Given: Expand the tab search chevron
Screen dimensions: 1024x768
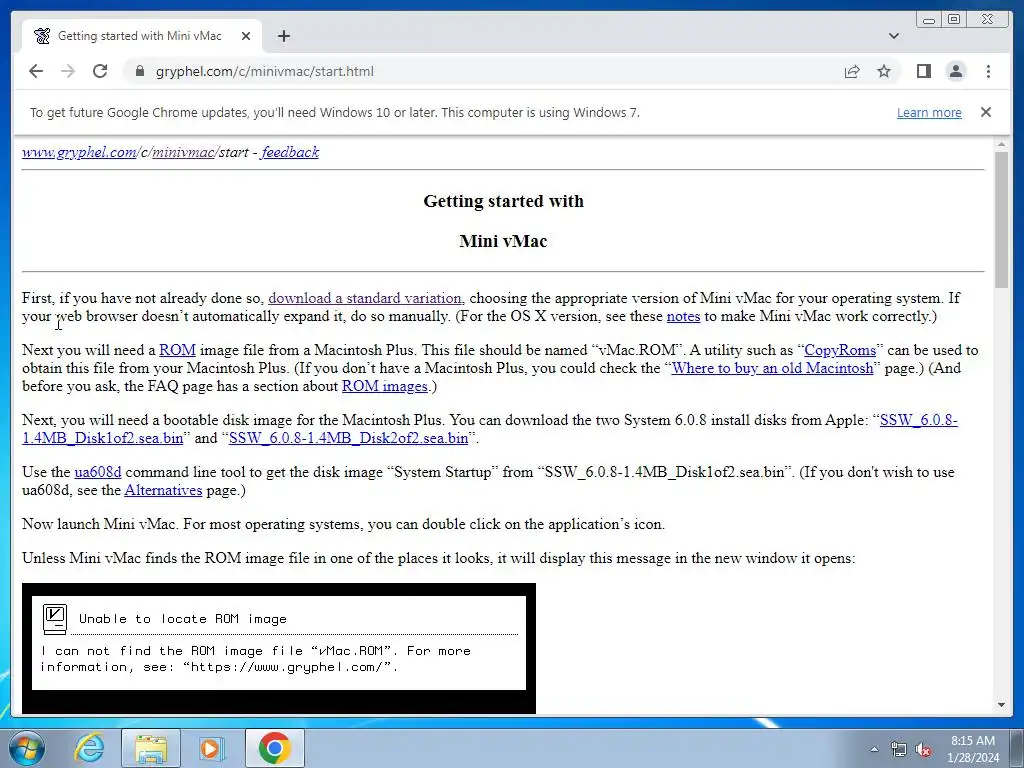Looking at the screenshot, I should (x=893, y=36).
